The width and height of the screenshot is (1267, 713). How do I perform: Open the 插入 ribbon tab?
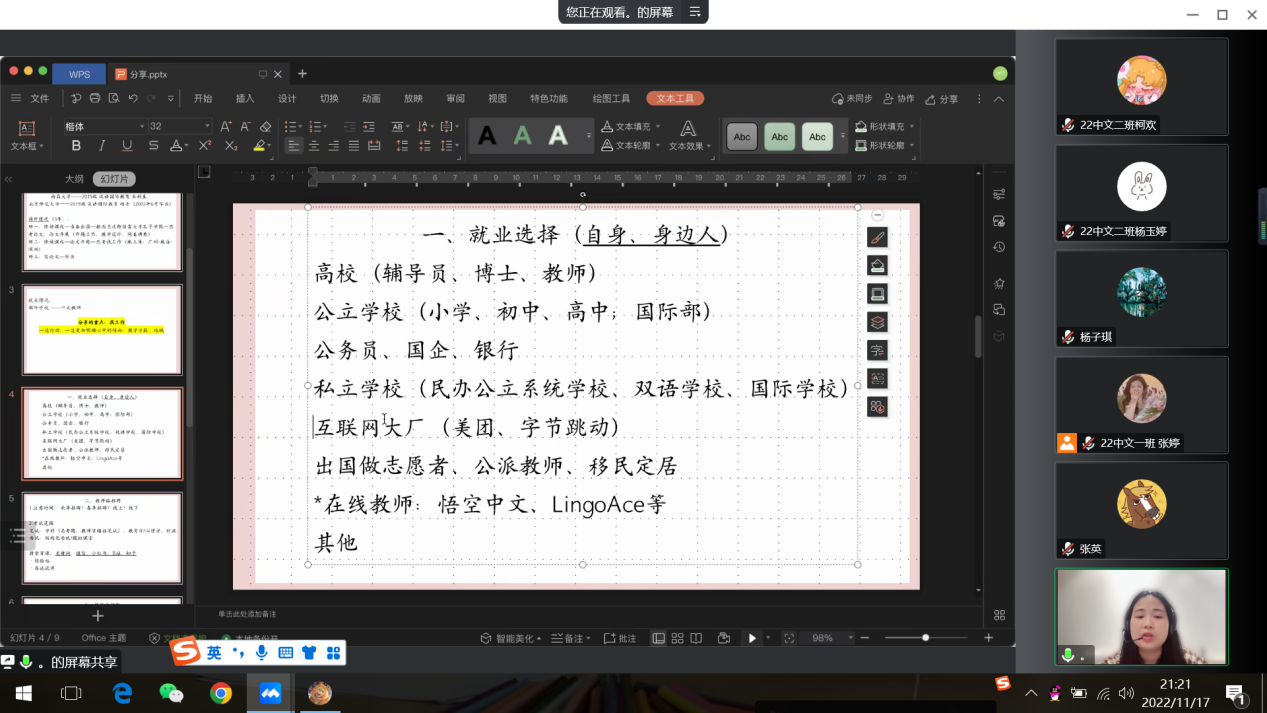coord(245,99)
